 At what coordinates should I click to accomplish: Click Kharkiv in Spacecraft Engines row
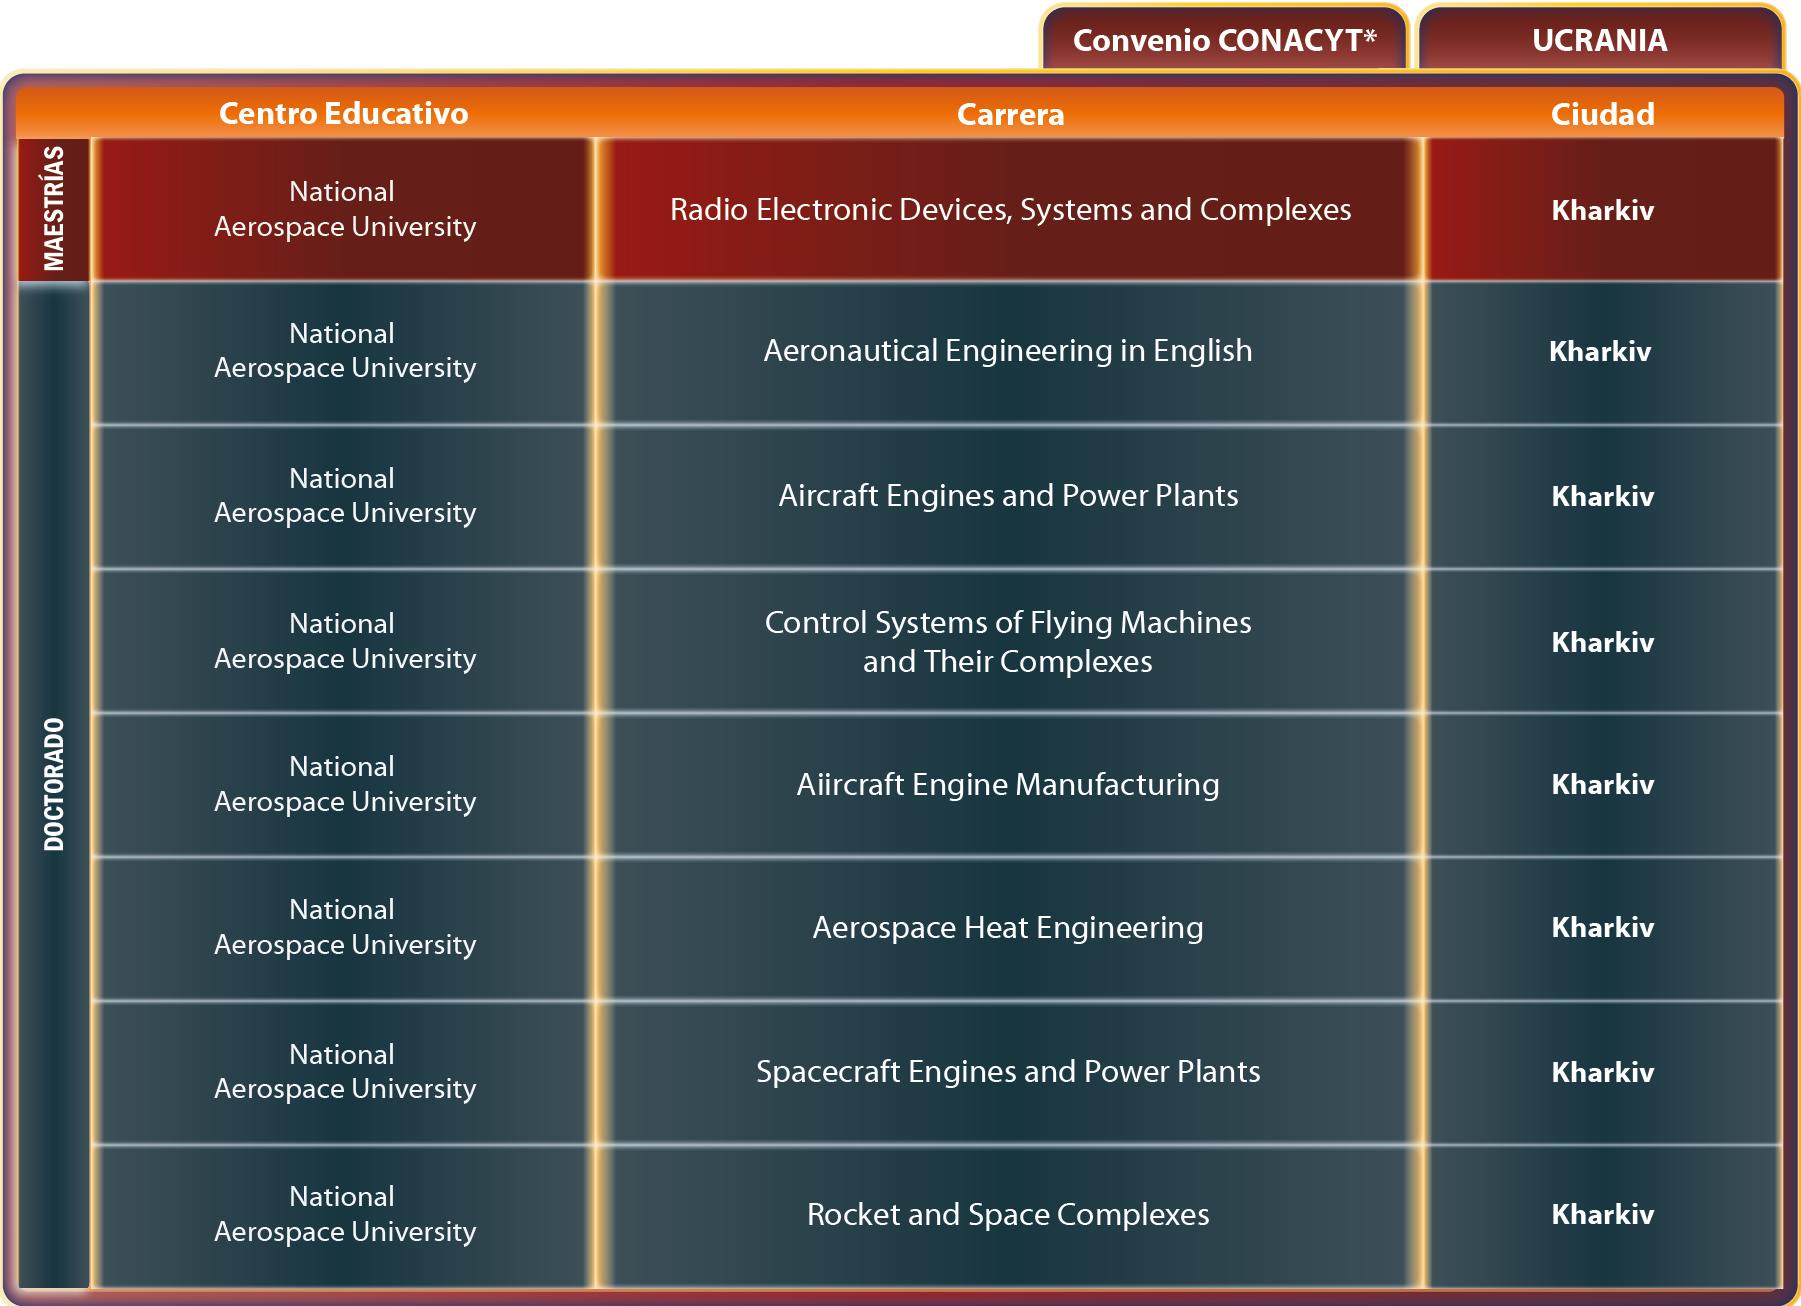[x=1602, y=1072]
